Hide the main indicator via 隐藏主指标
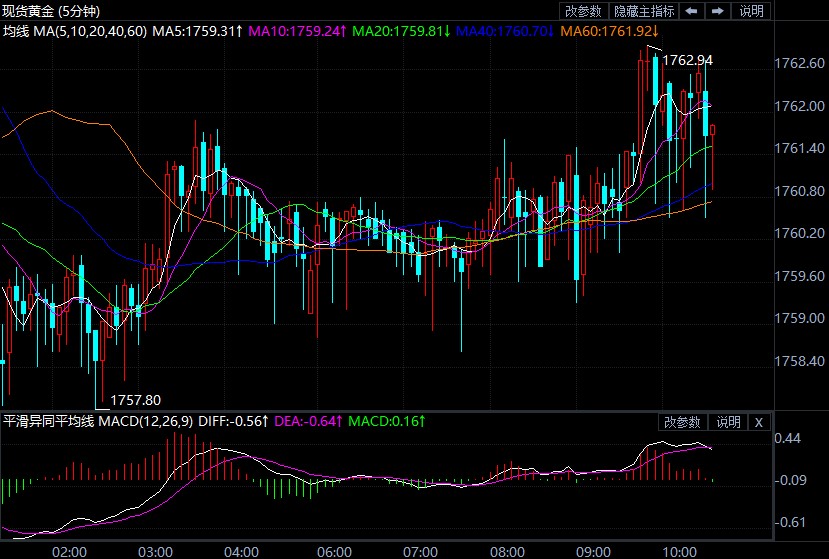This screenshot has height=559, width=829. tap(643, 11)
